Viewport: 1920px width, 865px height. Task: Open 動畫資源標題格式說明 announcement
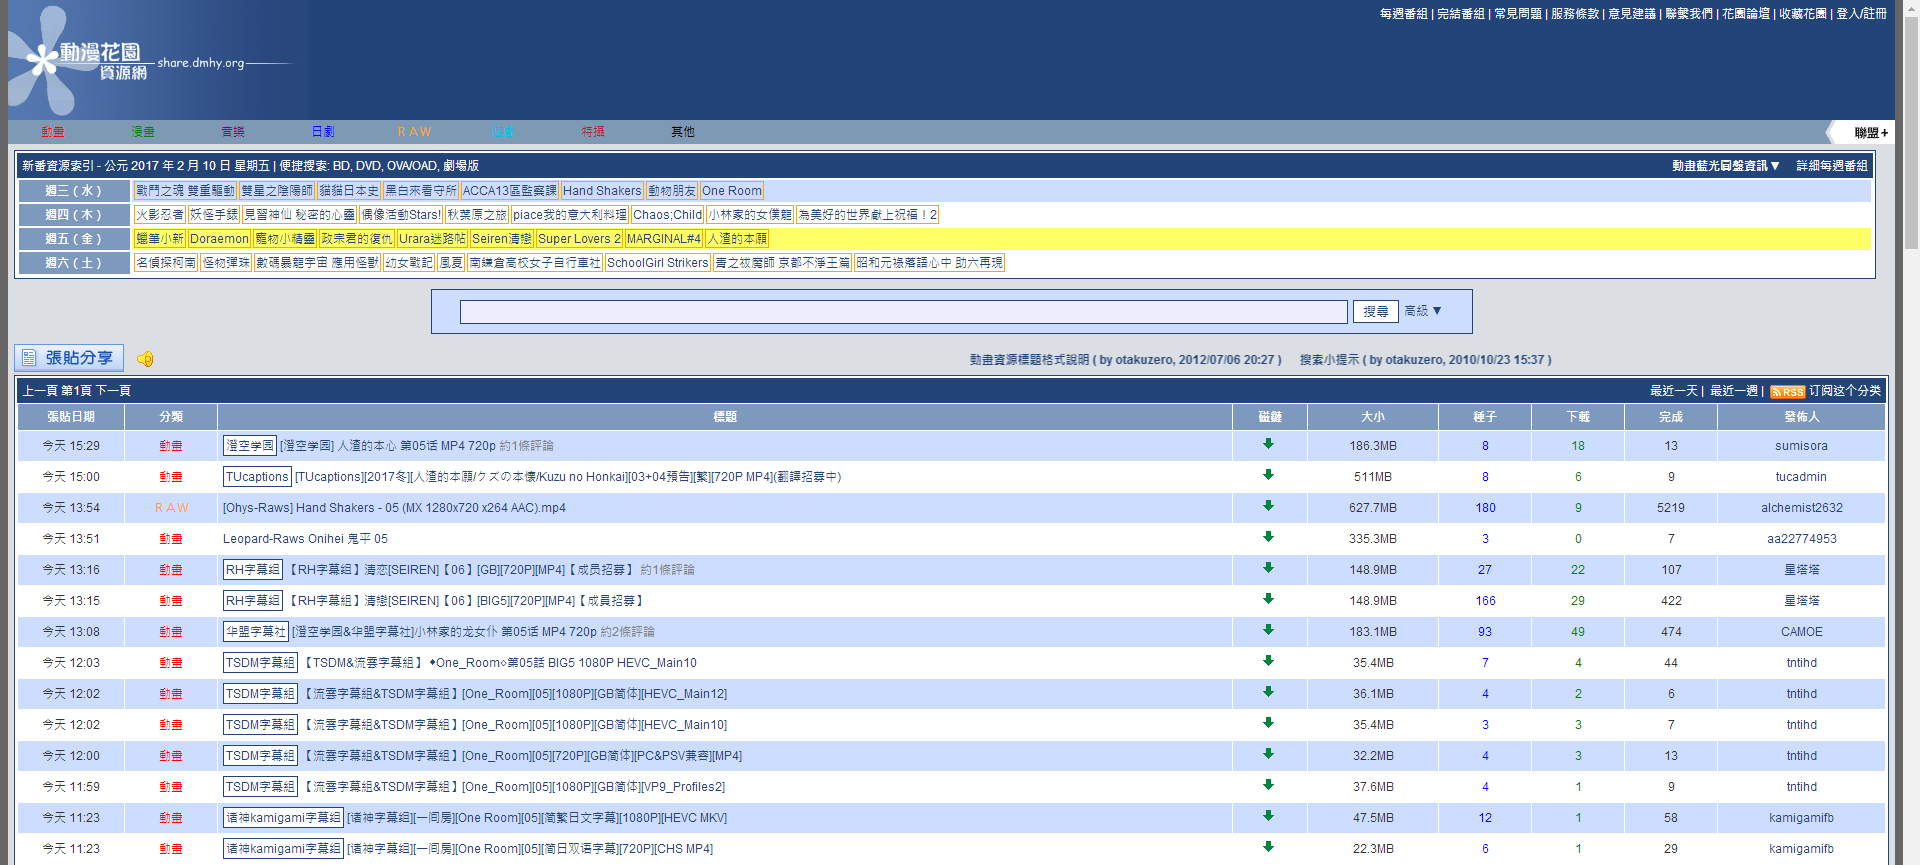(x=1125, y=360)
